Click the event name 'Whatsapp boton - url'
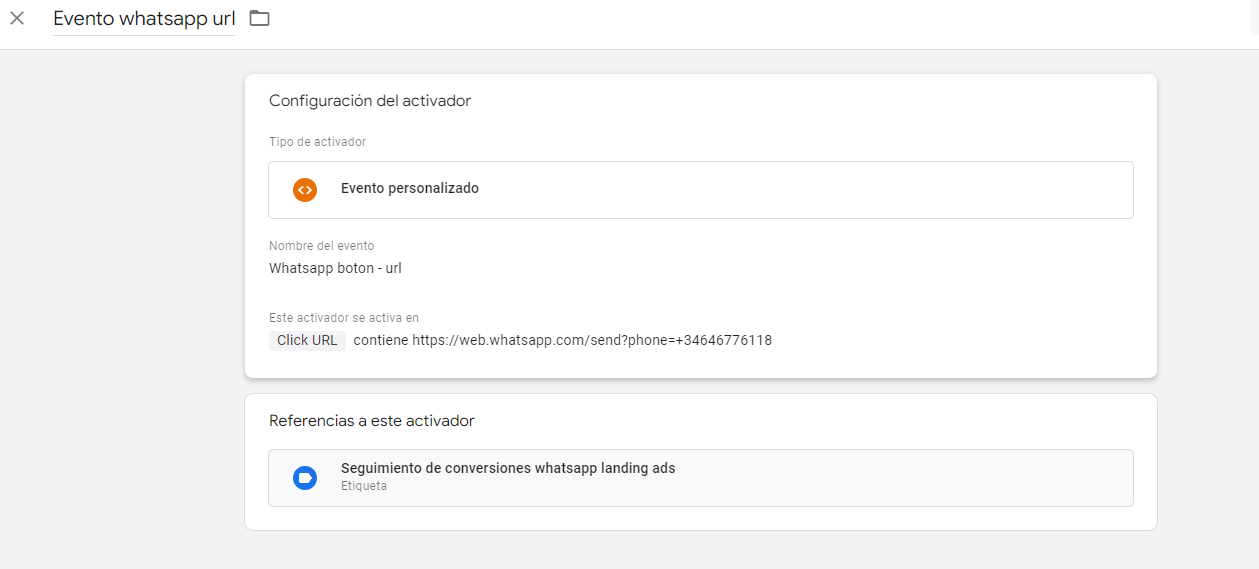Image resolution: width=1259 pixels, height=569 pixels. [335, 268]
